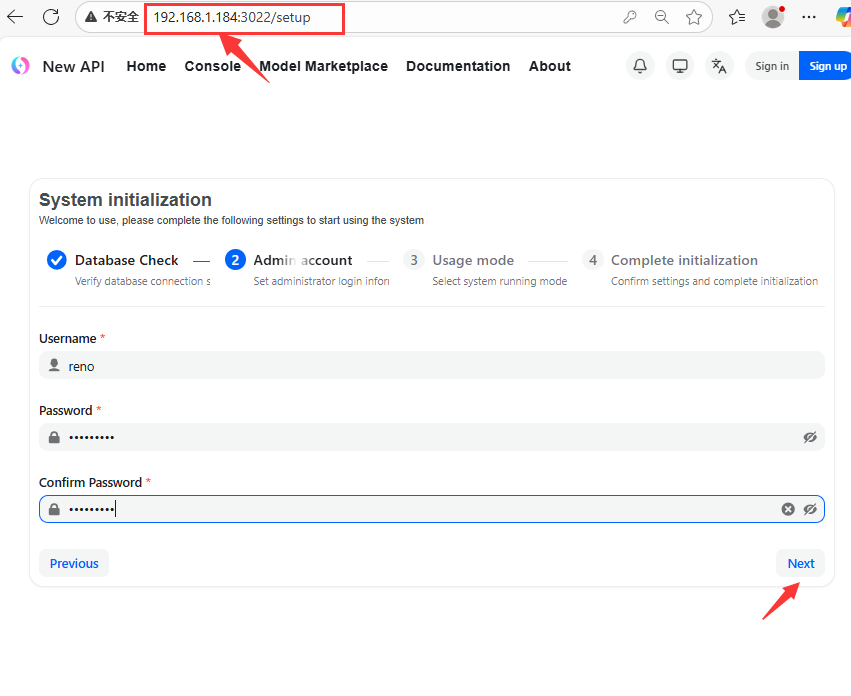Screen dimensions: 851x696
Task: Click the browser back arrow
Action: point(15,17)
